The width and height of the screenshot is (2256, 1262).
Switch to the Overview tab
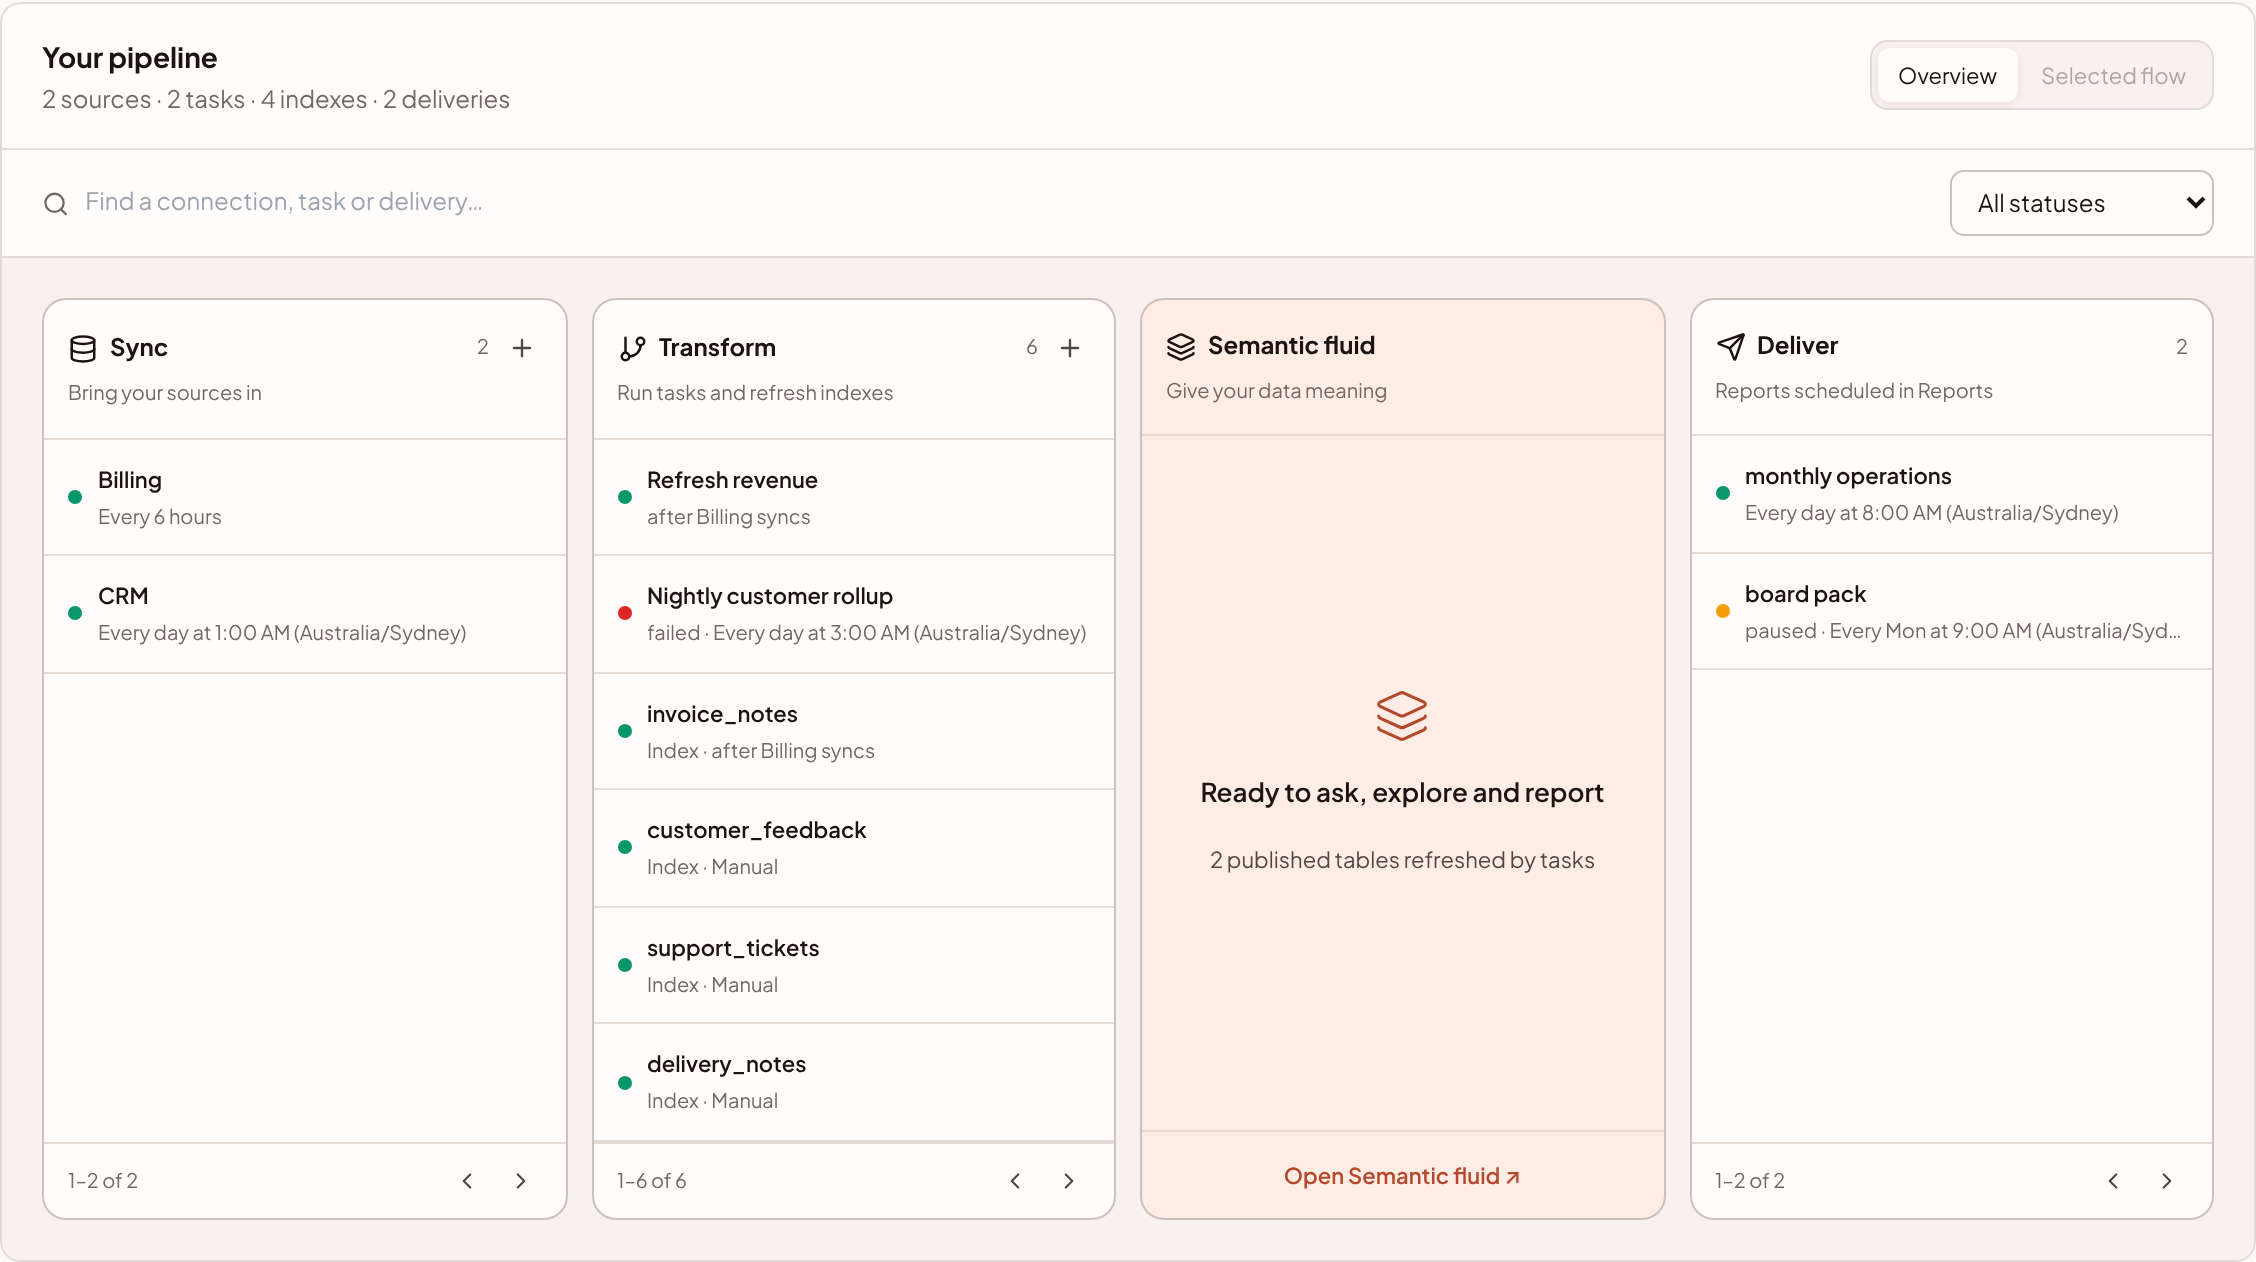tap(1947, 76)
